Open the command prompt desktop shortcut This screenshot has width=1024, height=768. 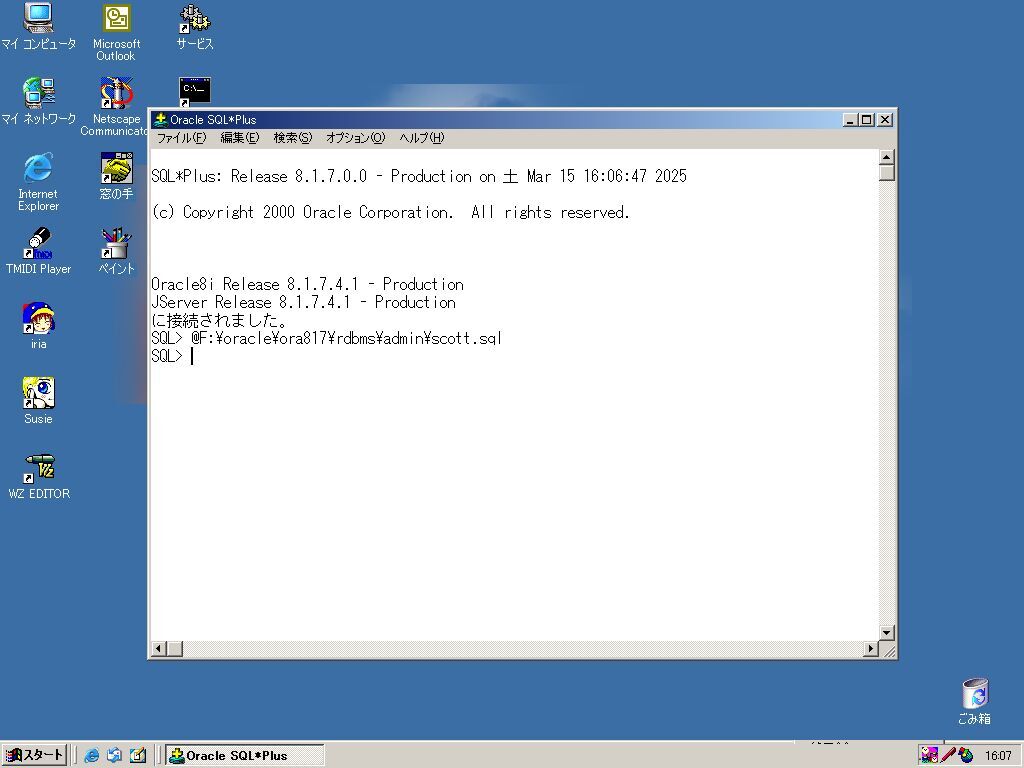[195, 92]
